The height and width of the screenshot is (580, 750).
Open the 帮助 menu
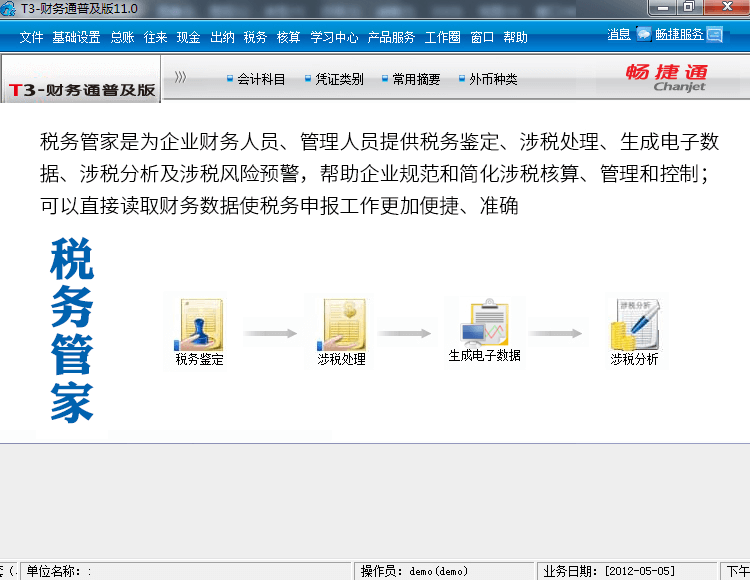point(516,37)
